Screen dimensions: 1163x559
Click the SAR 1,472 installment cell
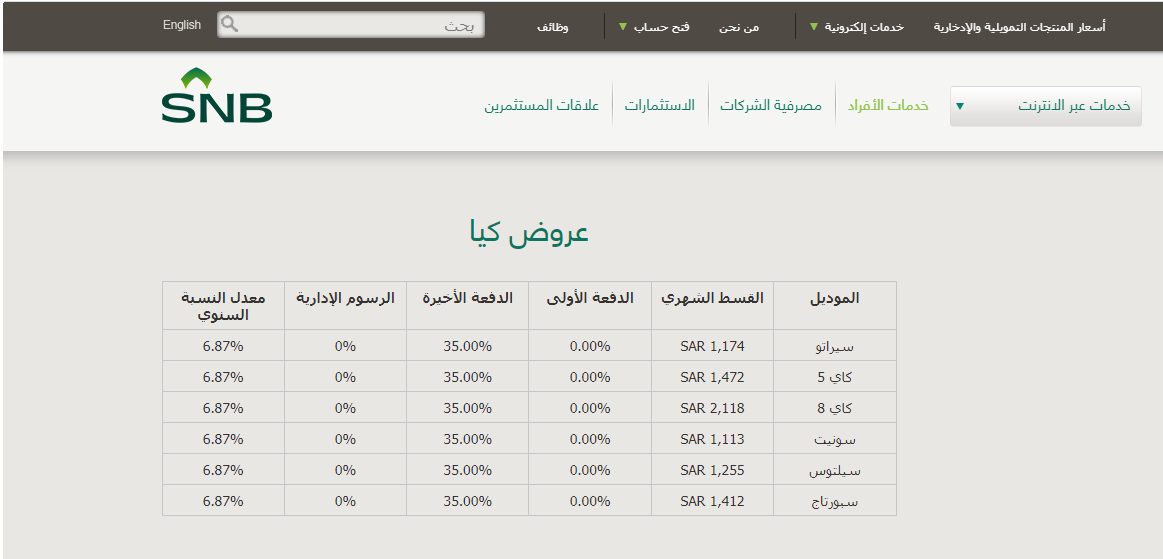click(x=712, y=377)
